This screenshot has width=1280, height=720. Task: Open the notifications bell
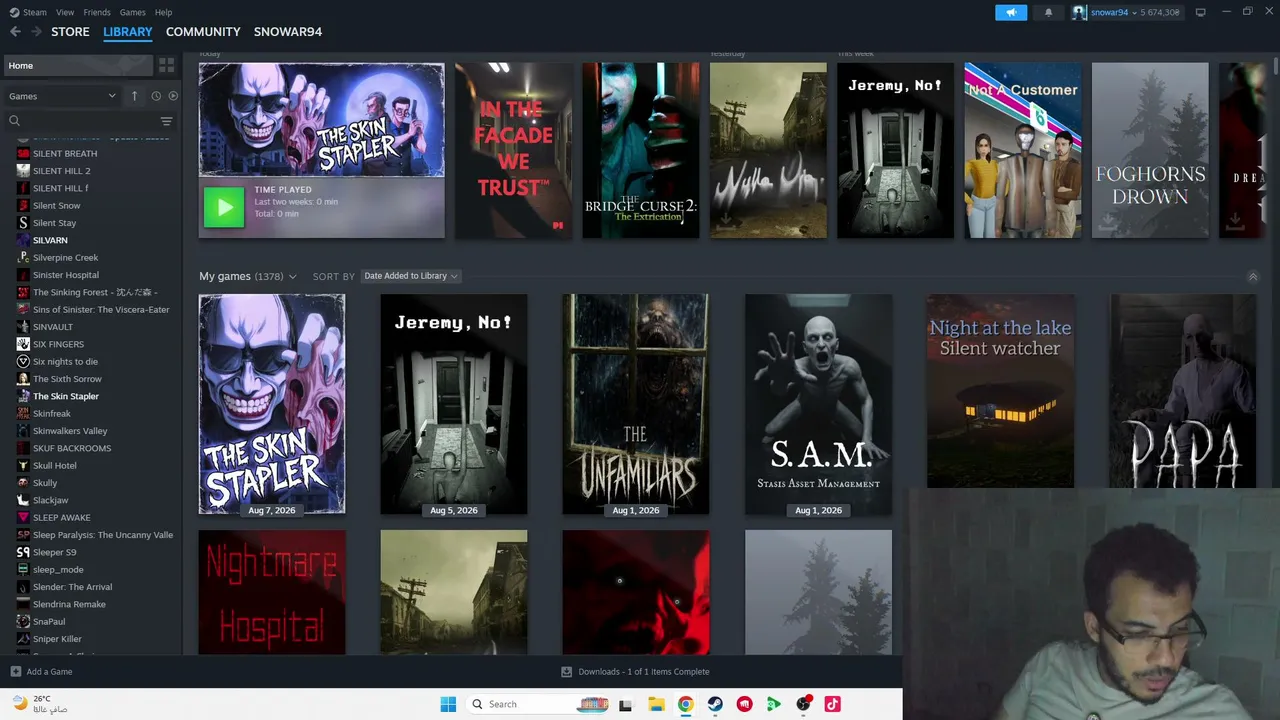click(x=1048, y=12)
